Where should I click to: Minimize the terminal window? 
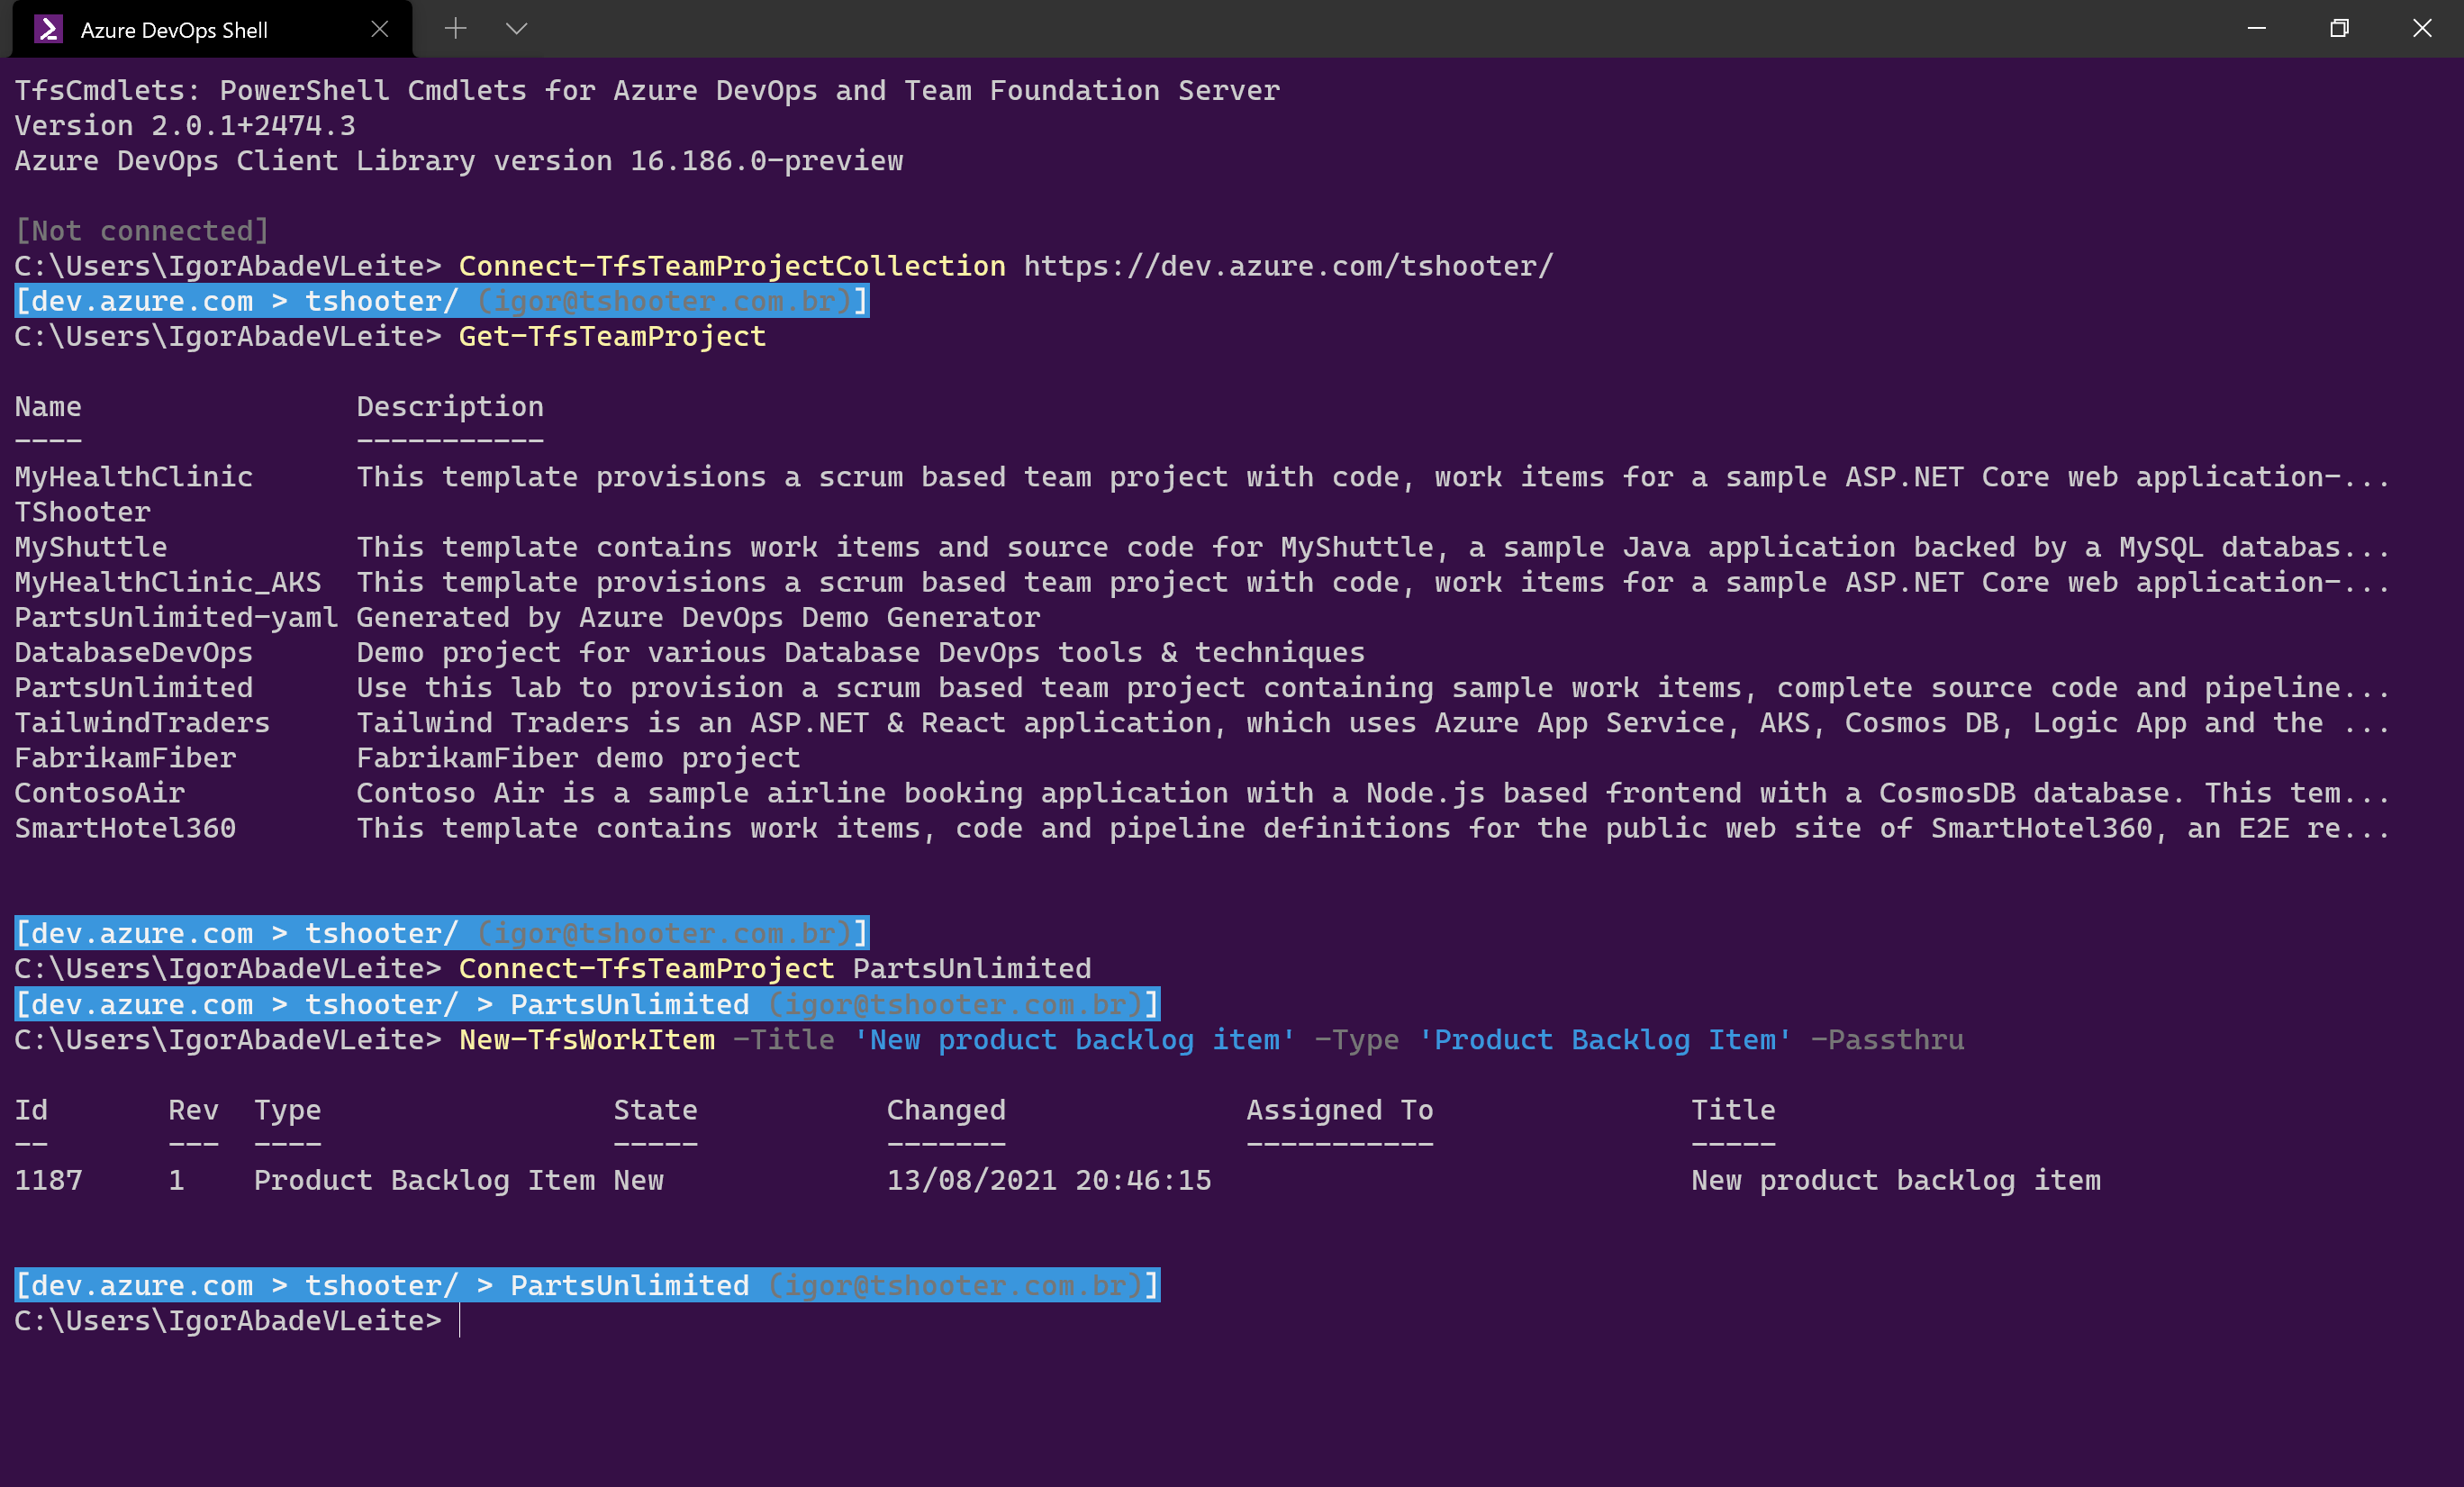[x=2256, y=28]
